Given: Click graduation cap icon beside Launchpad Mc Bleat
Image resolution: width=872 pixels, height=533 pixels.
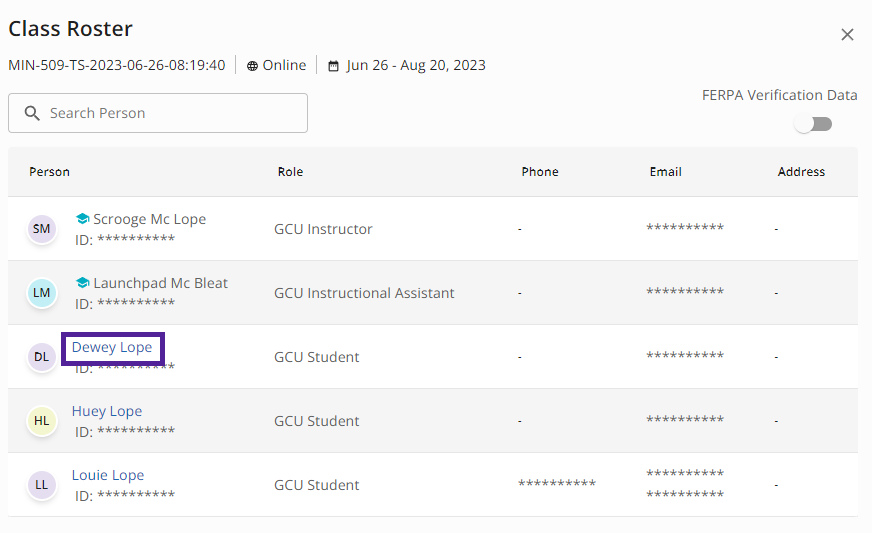Looking at the screenshot, I should 82,283.
